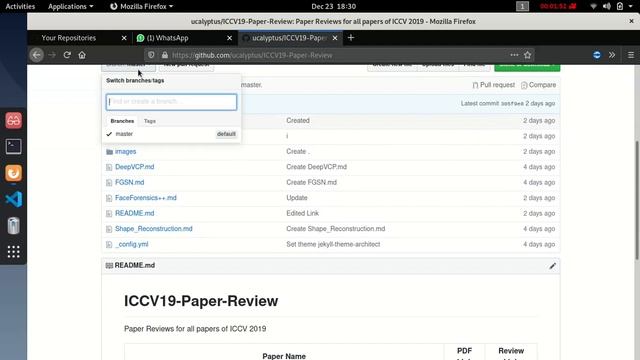Open the green Clone or download dropdown
Image resolution: width=640 pixels, height=360 pixels.
(x=527, y=67)
